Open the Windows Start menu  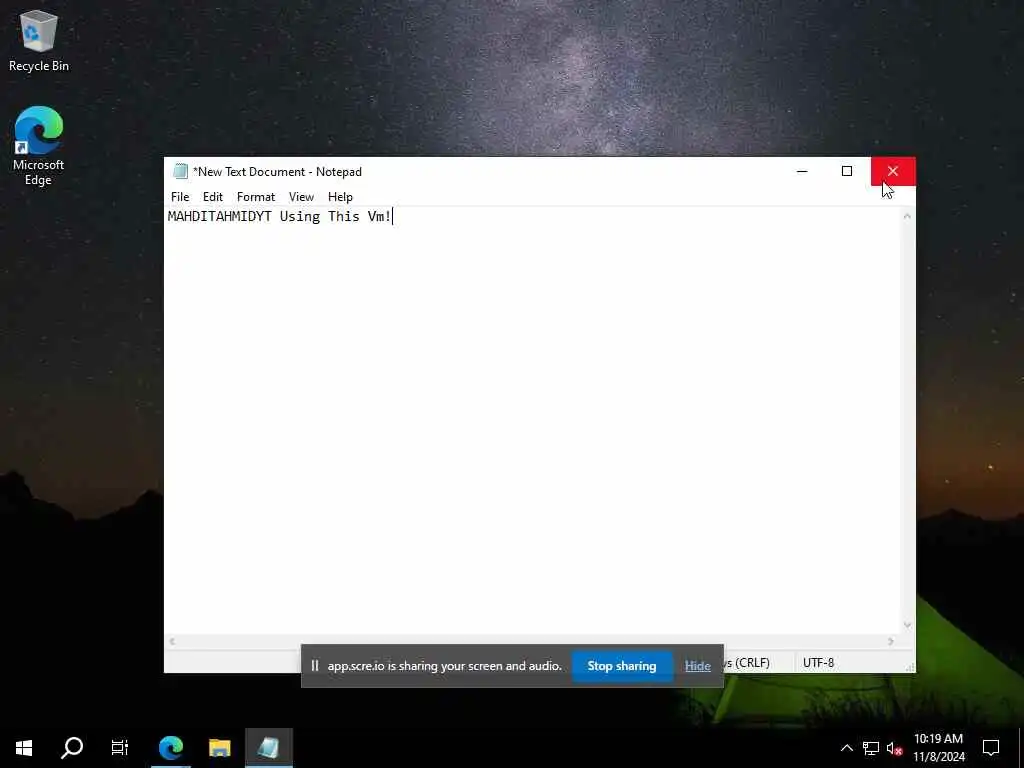click(24, 748)
